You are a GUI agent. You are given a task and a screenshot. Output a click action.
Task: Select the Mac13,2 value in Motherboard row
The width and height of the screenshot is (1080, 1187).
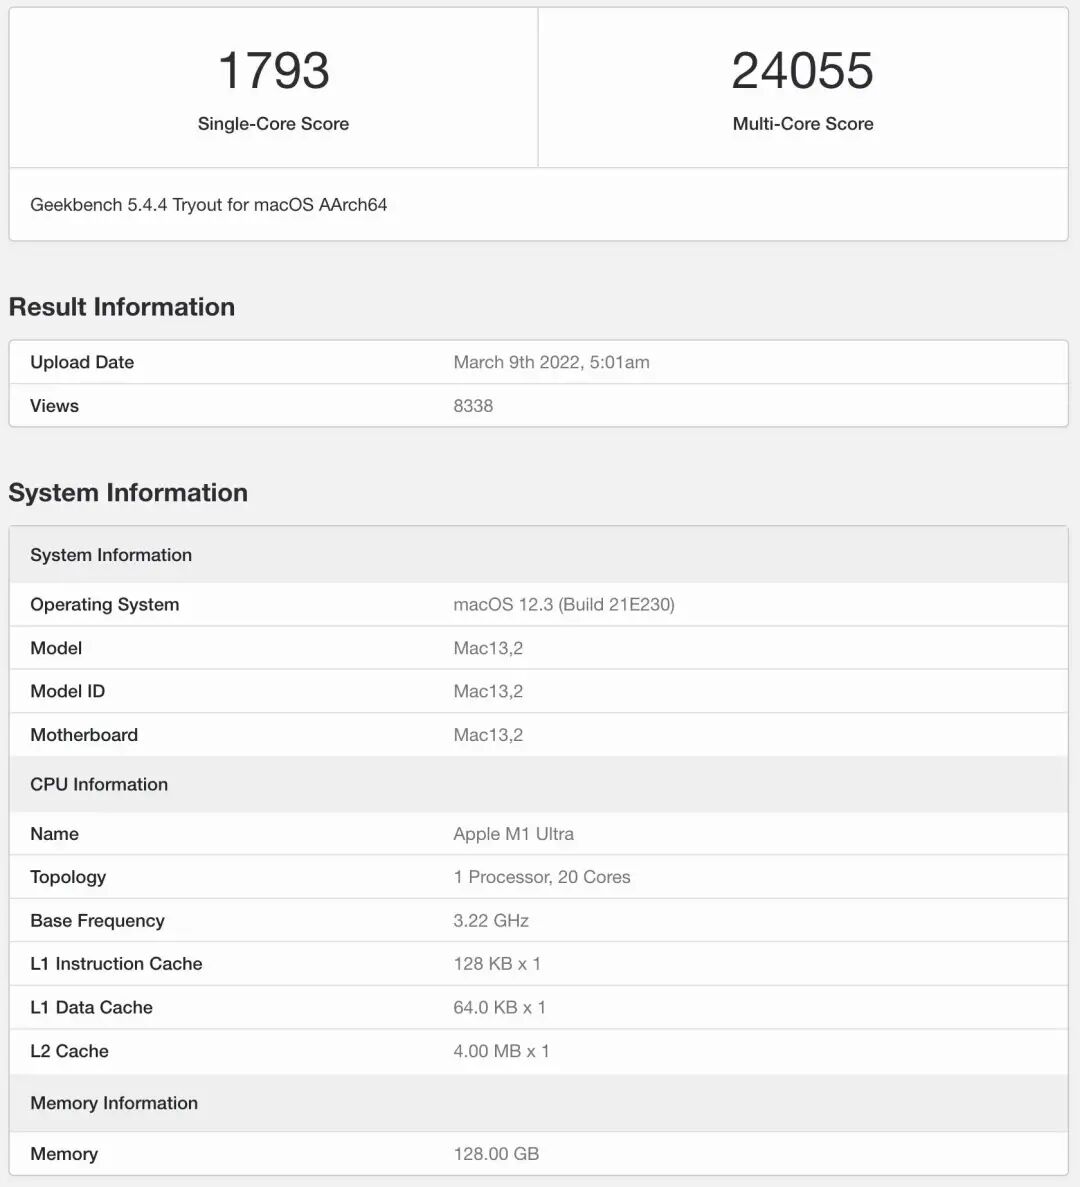coord(488,734)
